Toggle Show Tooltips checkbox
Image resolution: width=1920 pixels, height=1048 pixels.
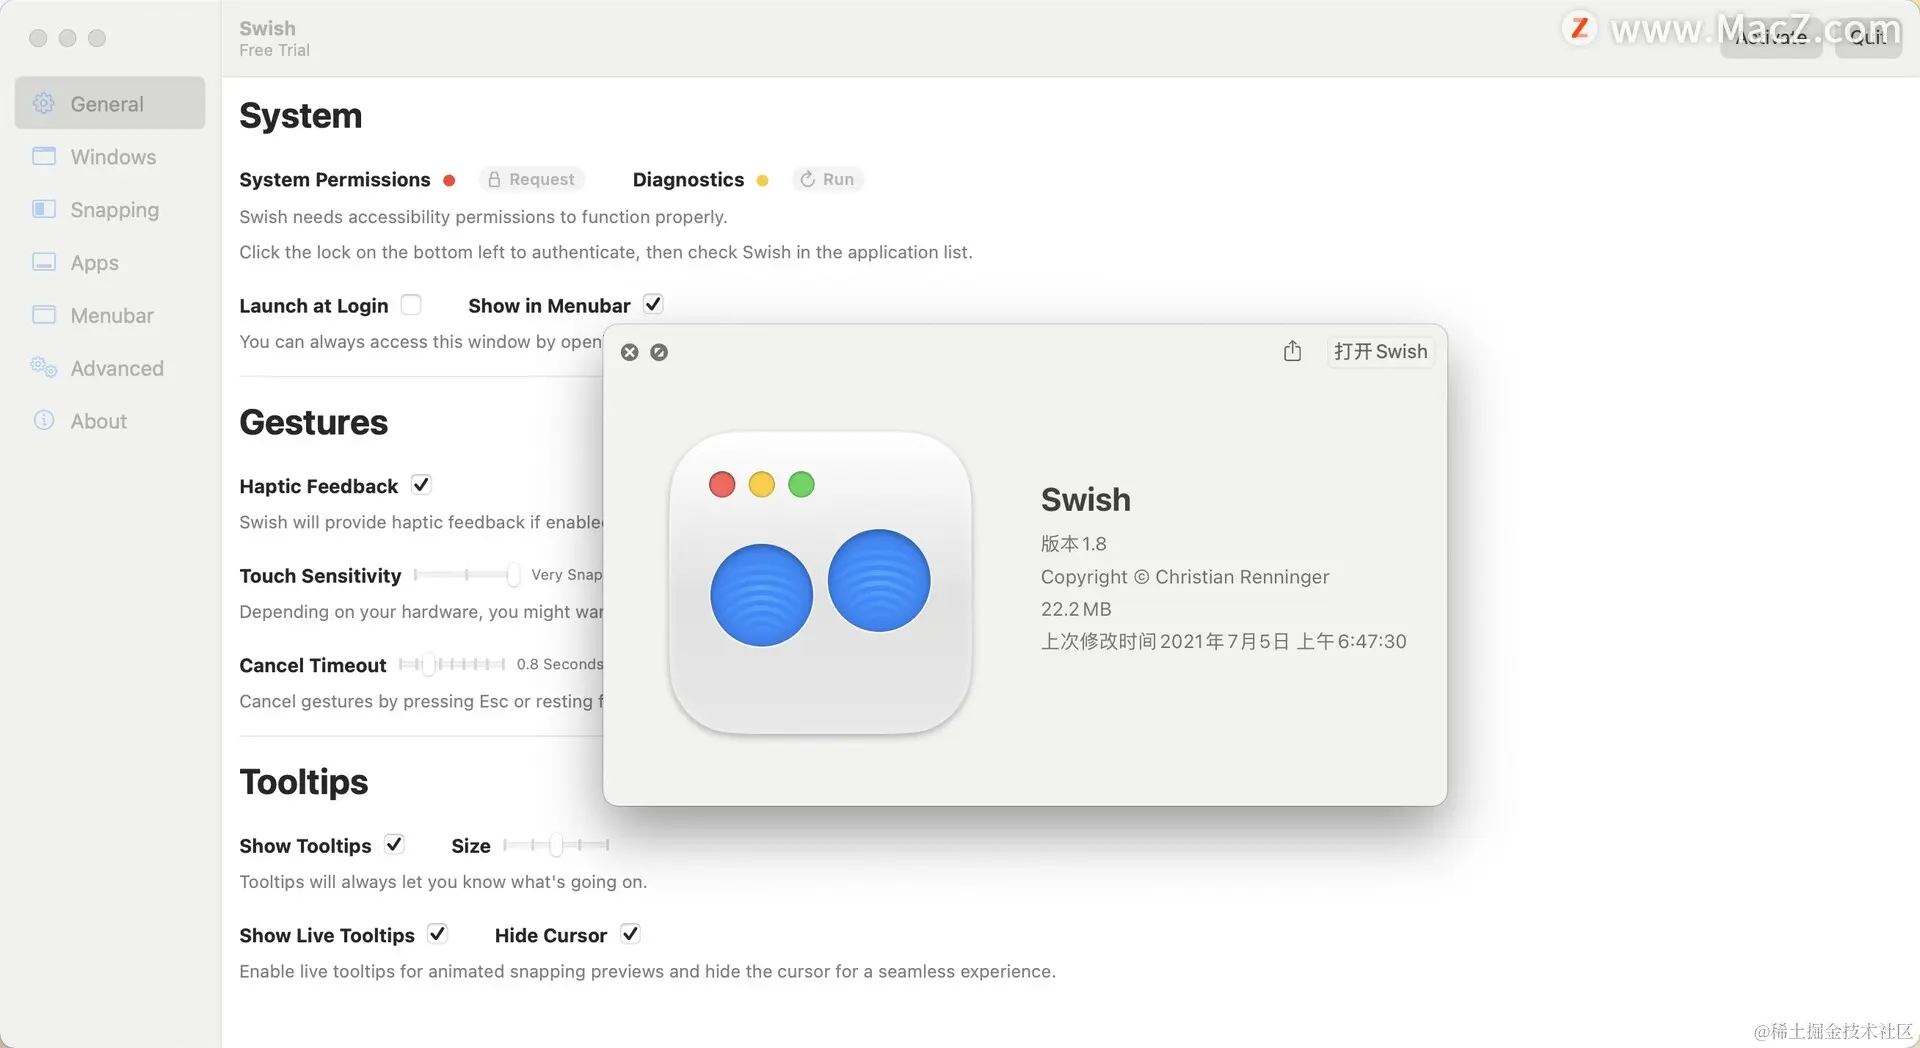pos(394,844)
